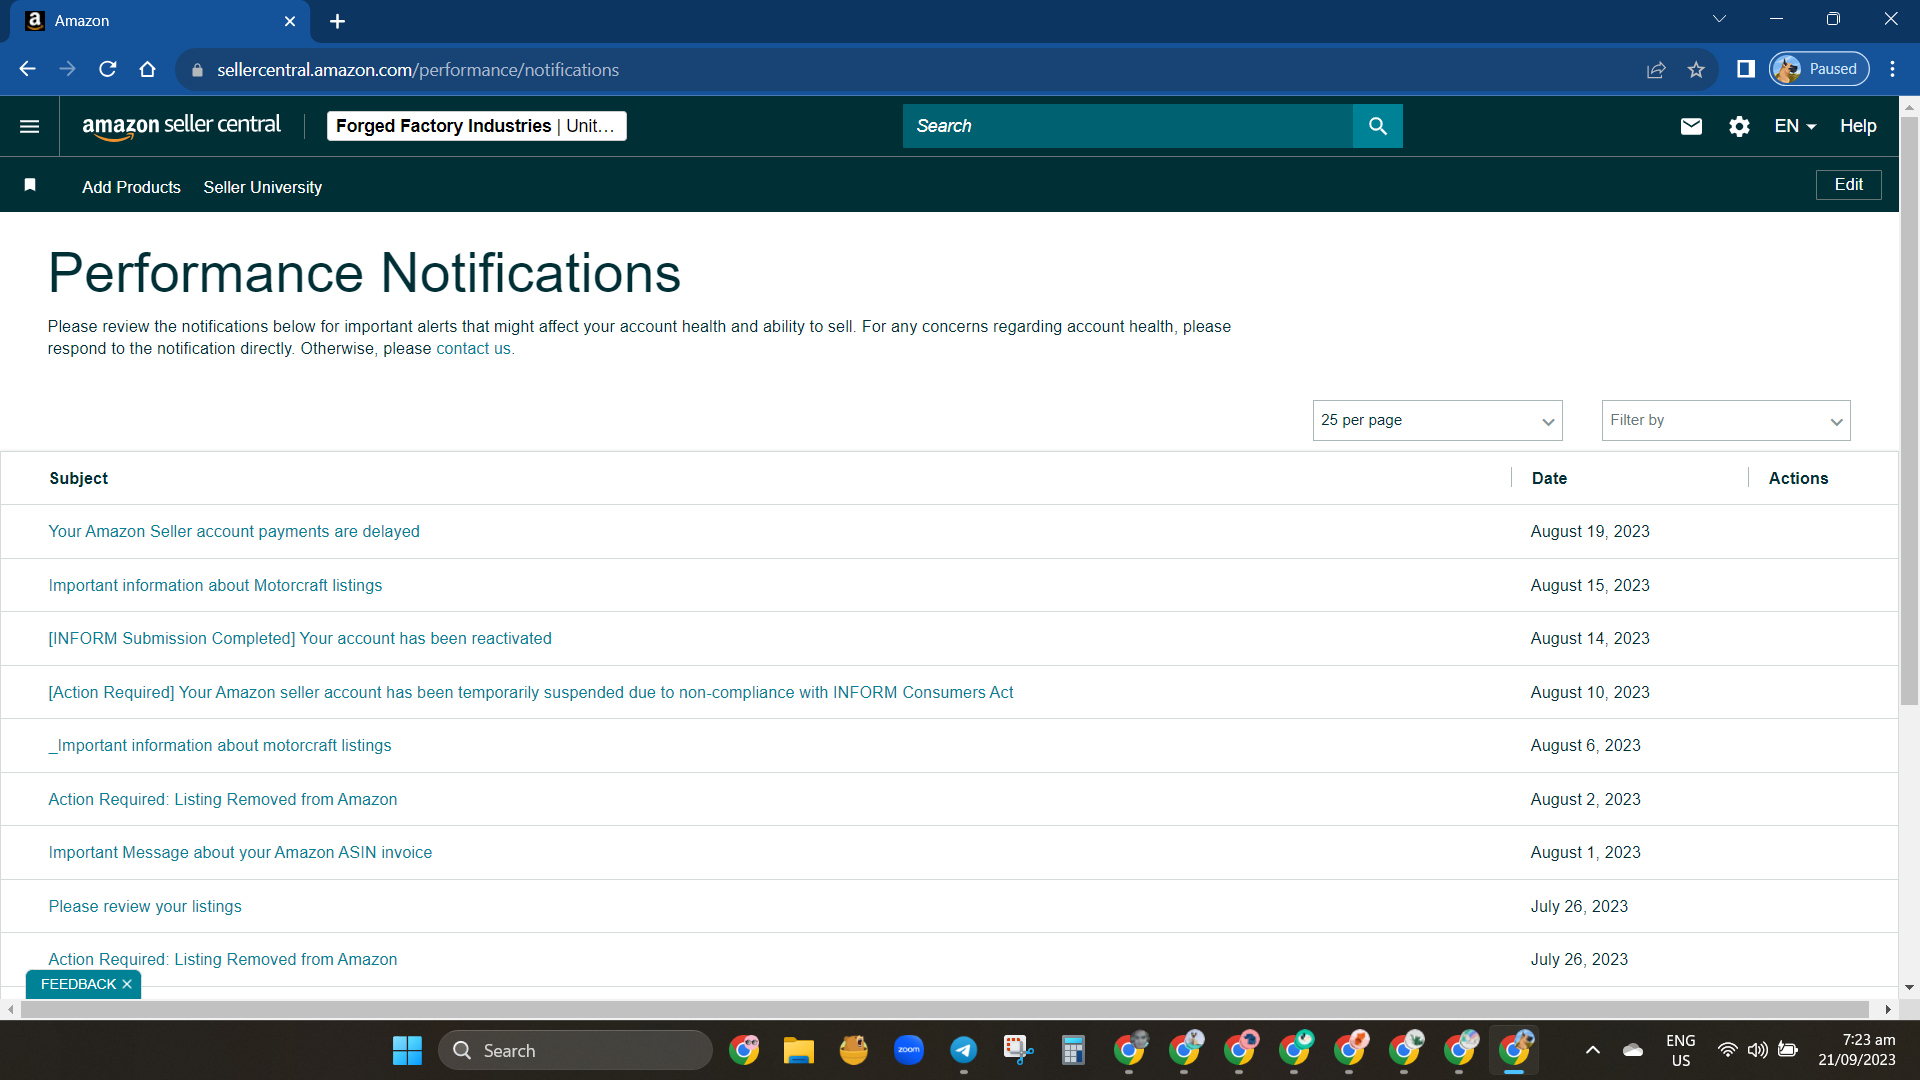1920x1080 pixels.
Task: Open the Windows Start menu
Action: pyautogui.click(x=407, y=1050)
